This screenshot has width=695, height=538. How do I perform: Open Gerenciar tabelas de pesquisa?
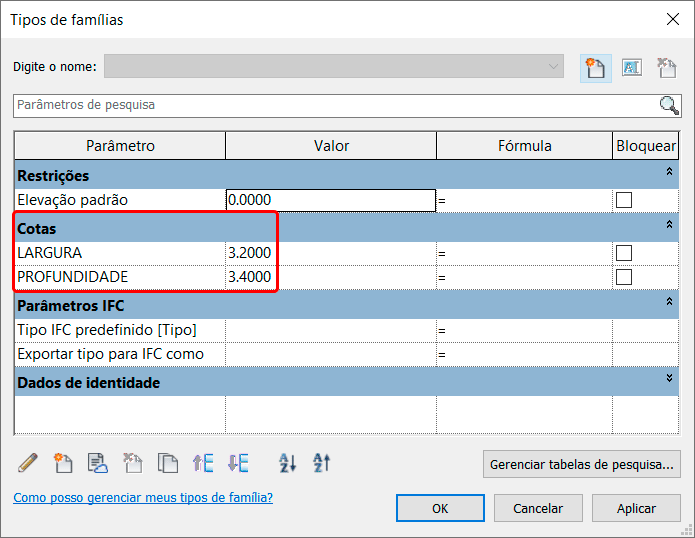click(582, 464)
